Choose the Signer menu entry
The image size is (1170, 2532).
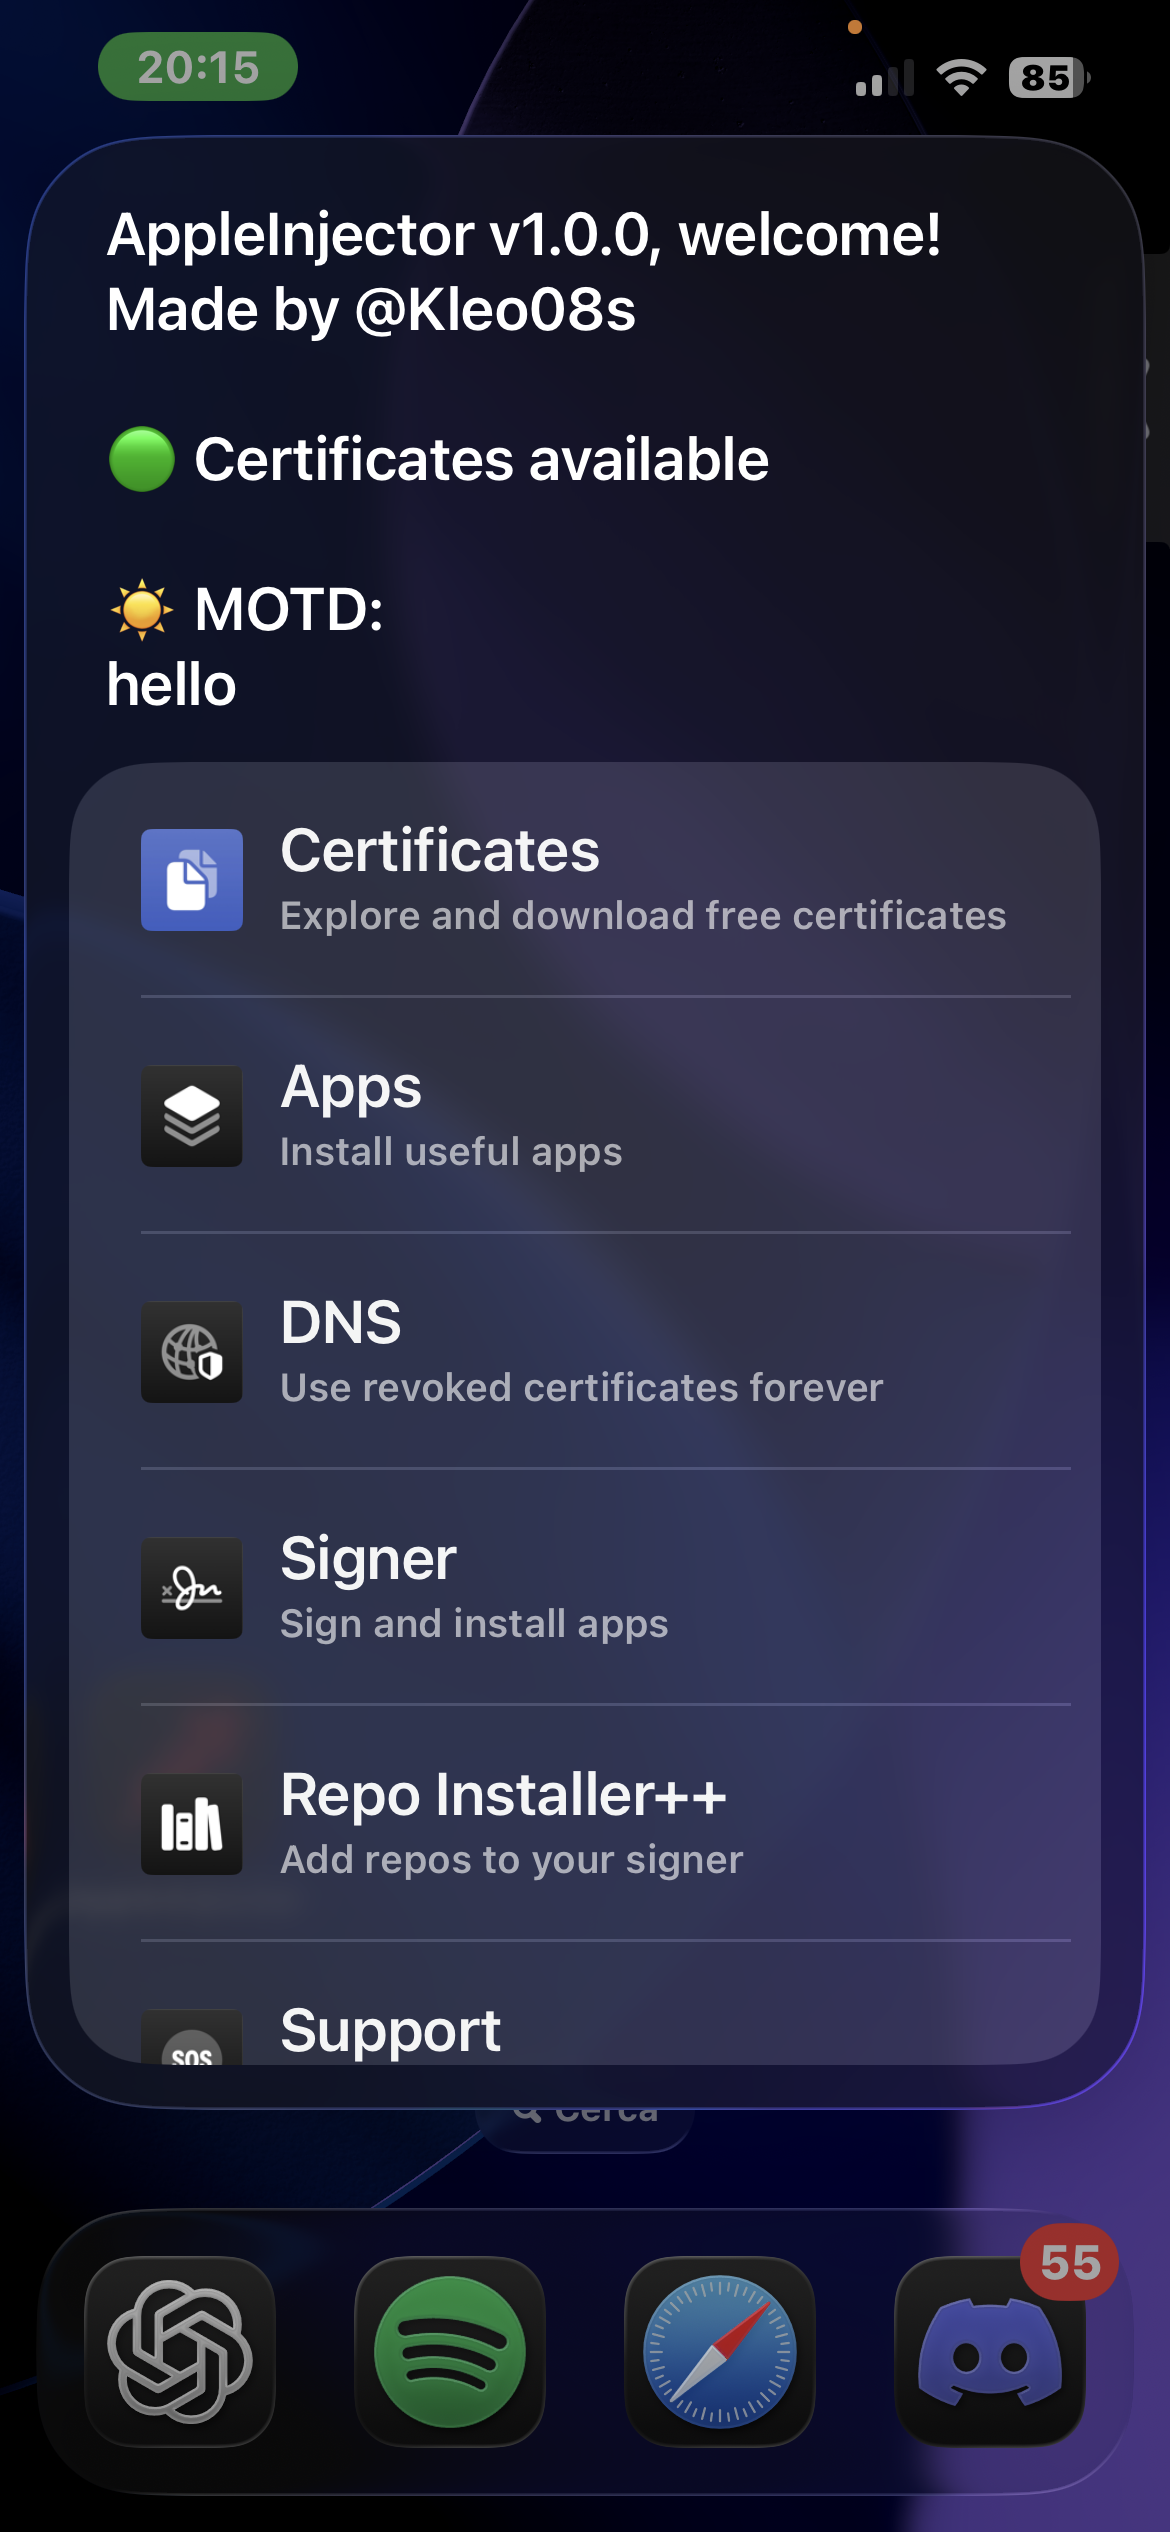[x=585, y=1588]
